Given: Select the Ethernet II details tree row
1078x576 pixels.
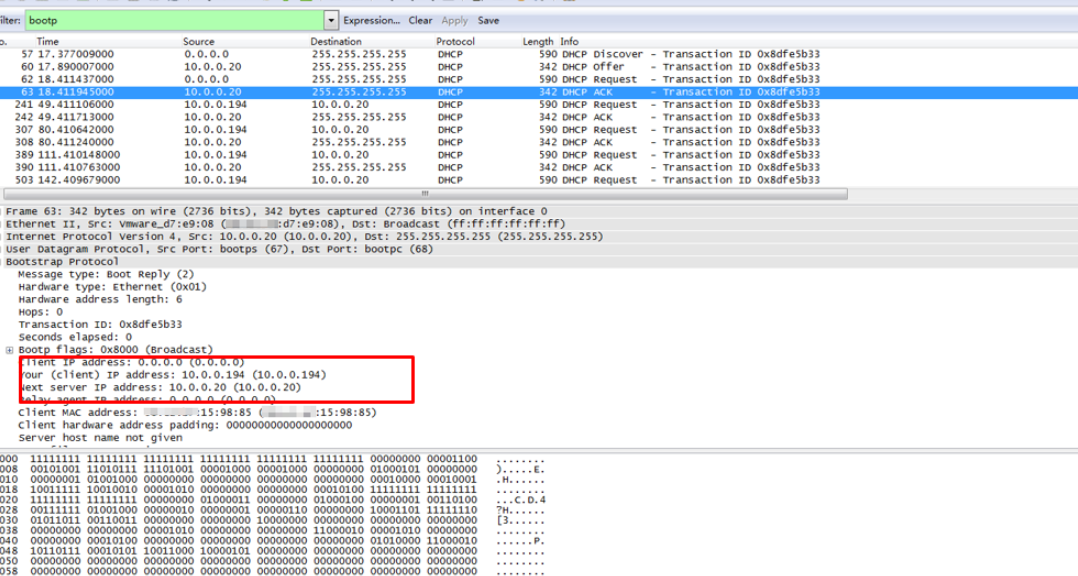Looking at the screenshot, I should [x=539, y=224].
